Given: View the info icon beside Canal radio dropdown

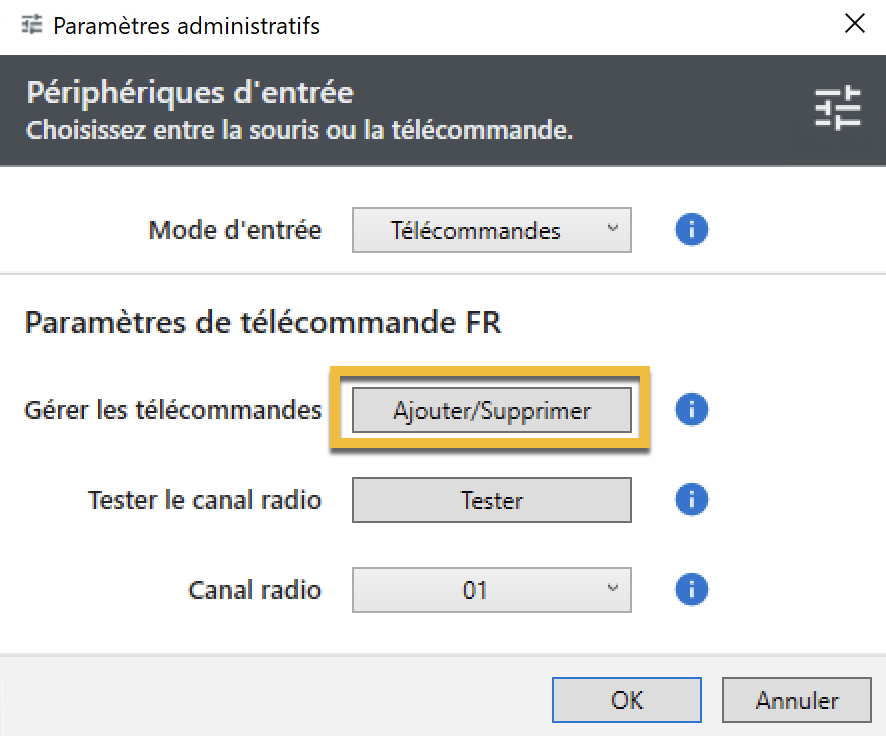Looking at the screenshot, I should [x=692, y=589].
